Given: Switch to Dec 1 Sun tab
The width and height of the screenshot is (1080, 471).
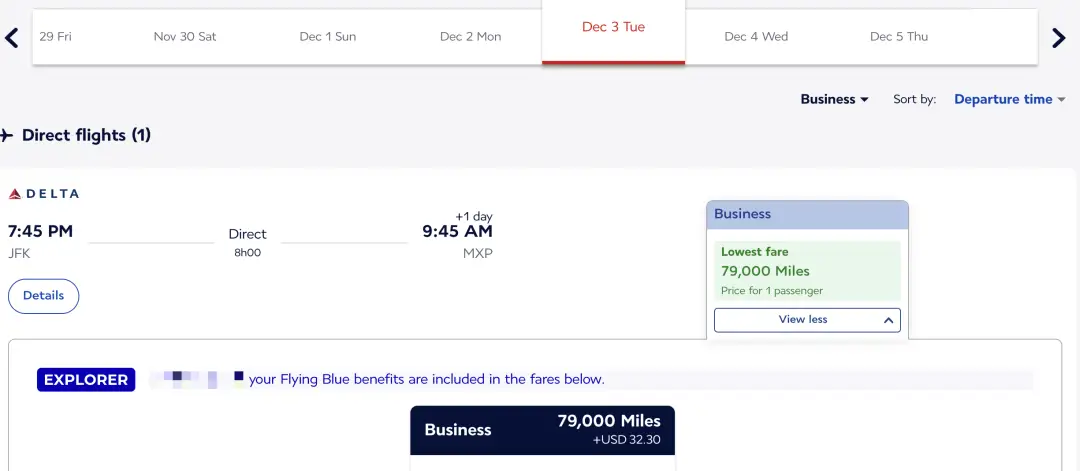Looking at the screenshot, I should tap(328, 37).
